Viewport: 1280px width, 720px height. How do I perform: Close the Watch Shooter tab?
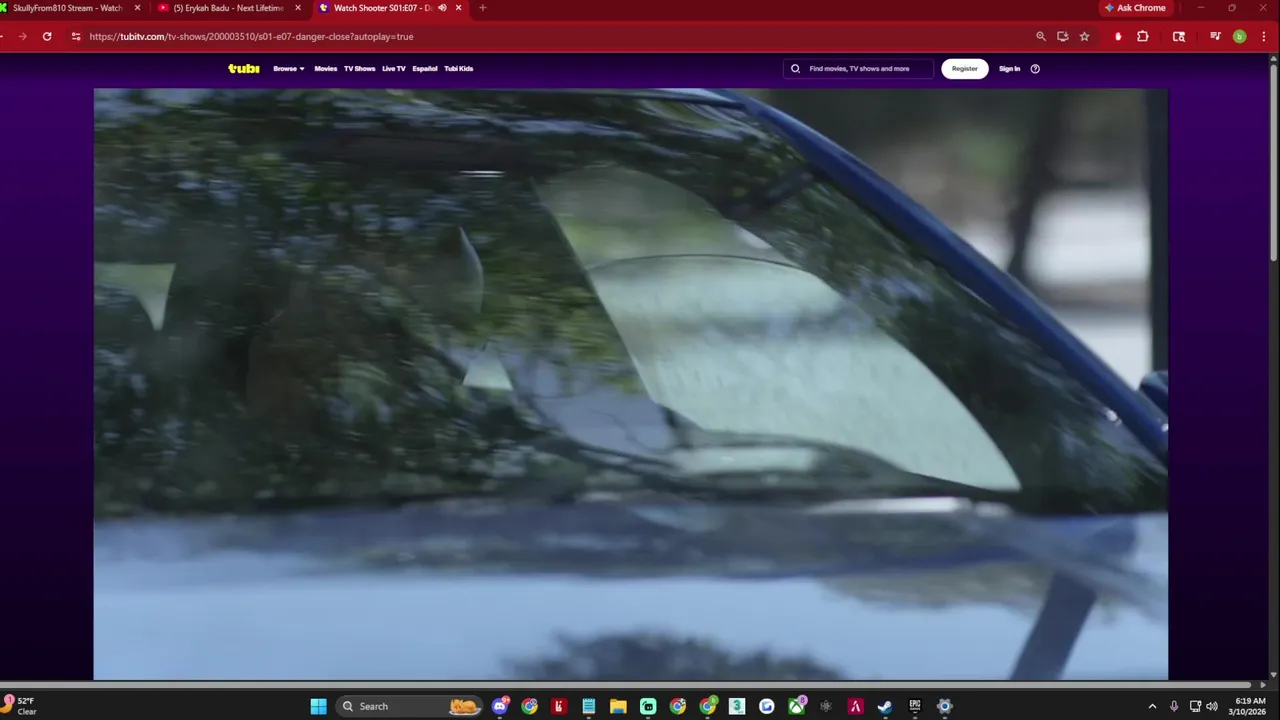[x=459, y=8]
